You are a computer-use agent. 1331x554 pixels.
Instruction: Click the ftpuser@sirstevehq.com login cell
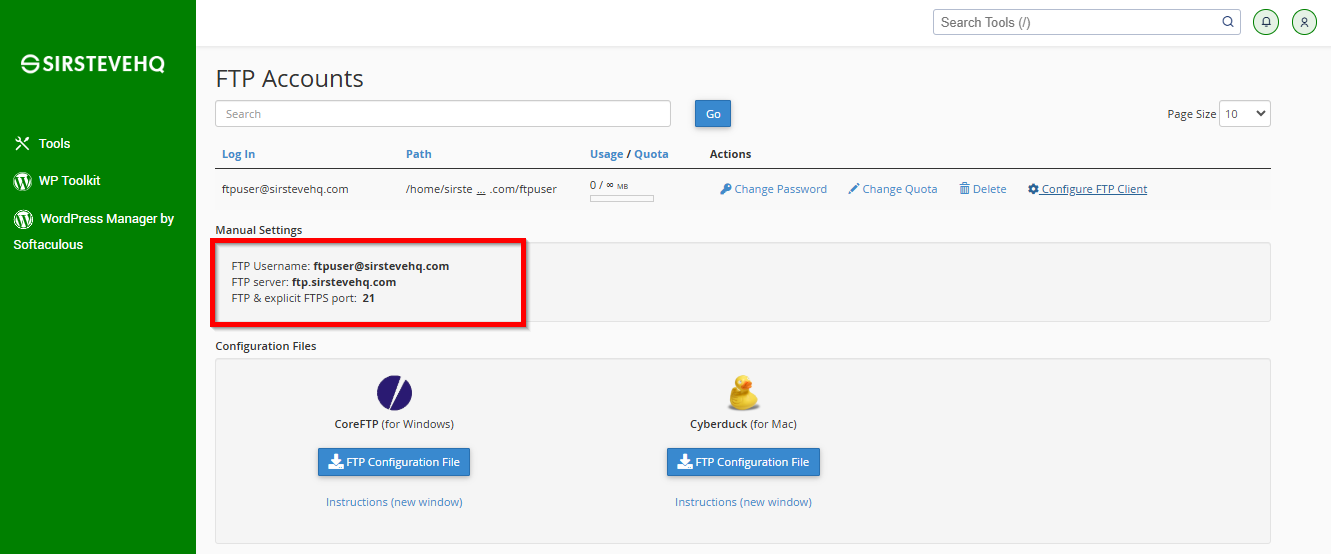click(x=285, y=189)
